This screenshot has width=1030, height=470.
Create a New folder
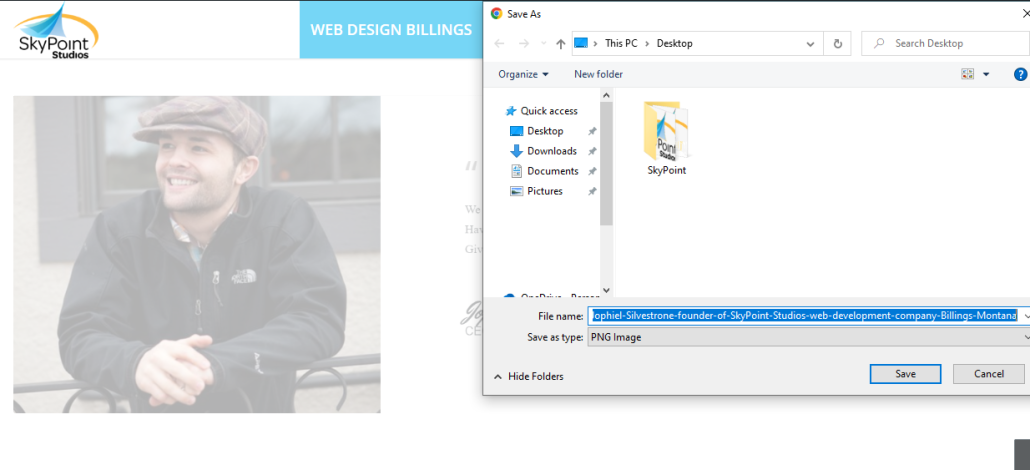pos(598,74)
